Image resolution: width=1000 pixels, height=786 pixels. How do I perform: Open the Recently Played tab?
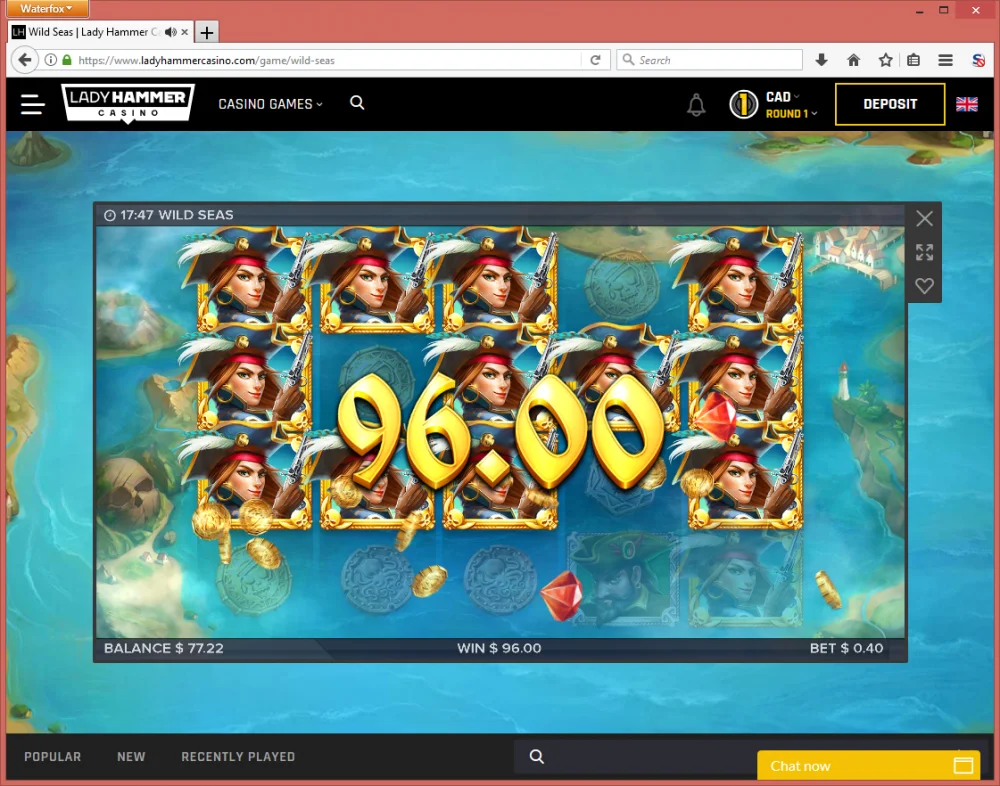[x=238, y=757]
